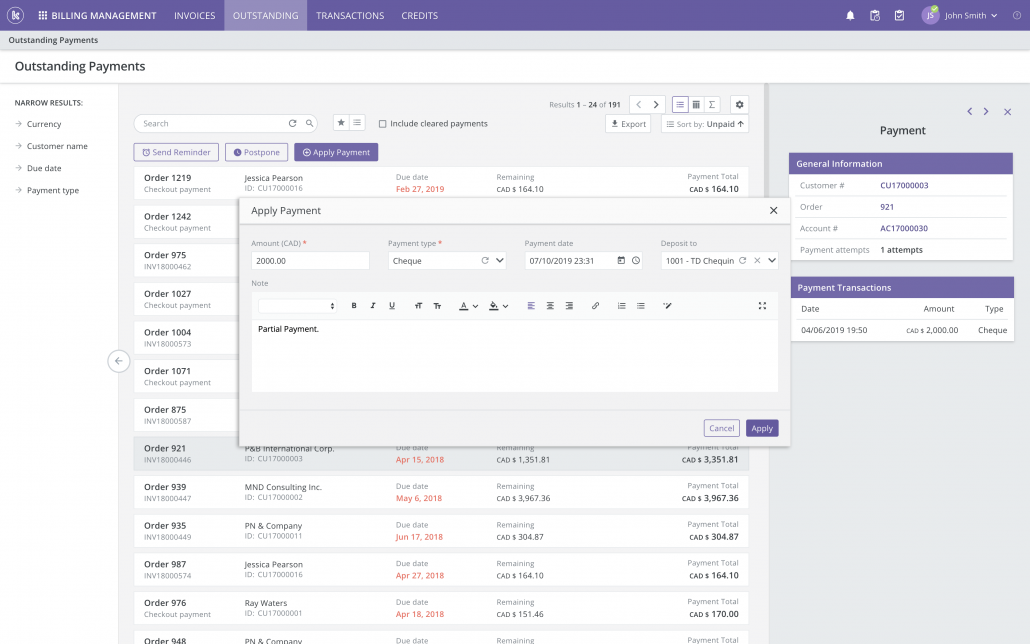The image size is (1030, 644).
Task: Open the Invoices tab
Action: click(x=194, y=15)
